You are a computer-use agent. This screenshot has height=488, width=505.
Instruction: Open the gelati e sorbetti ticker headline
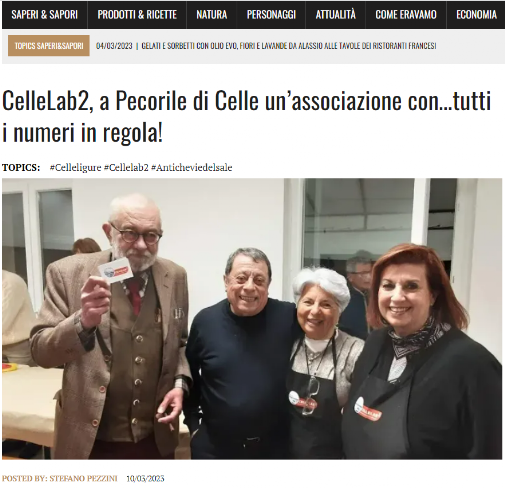[x=289, y=46]
